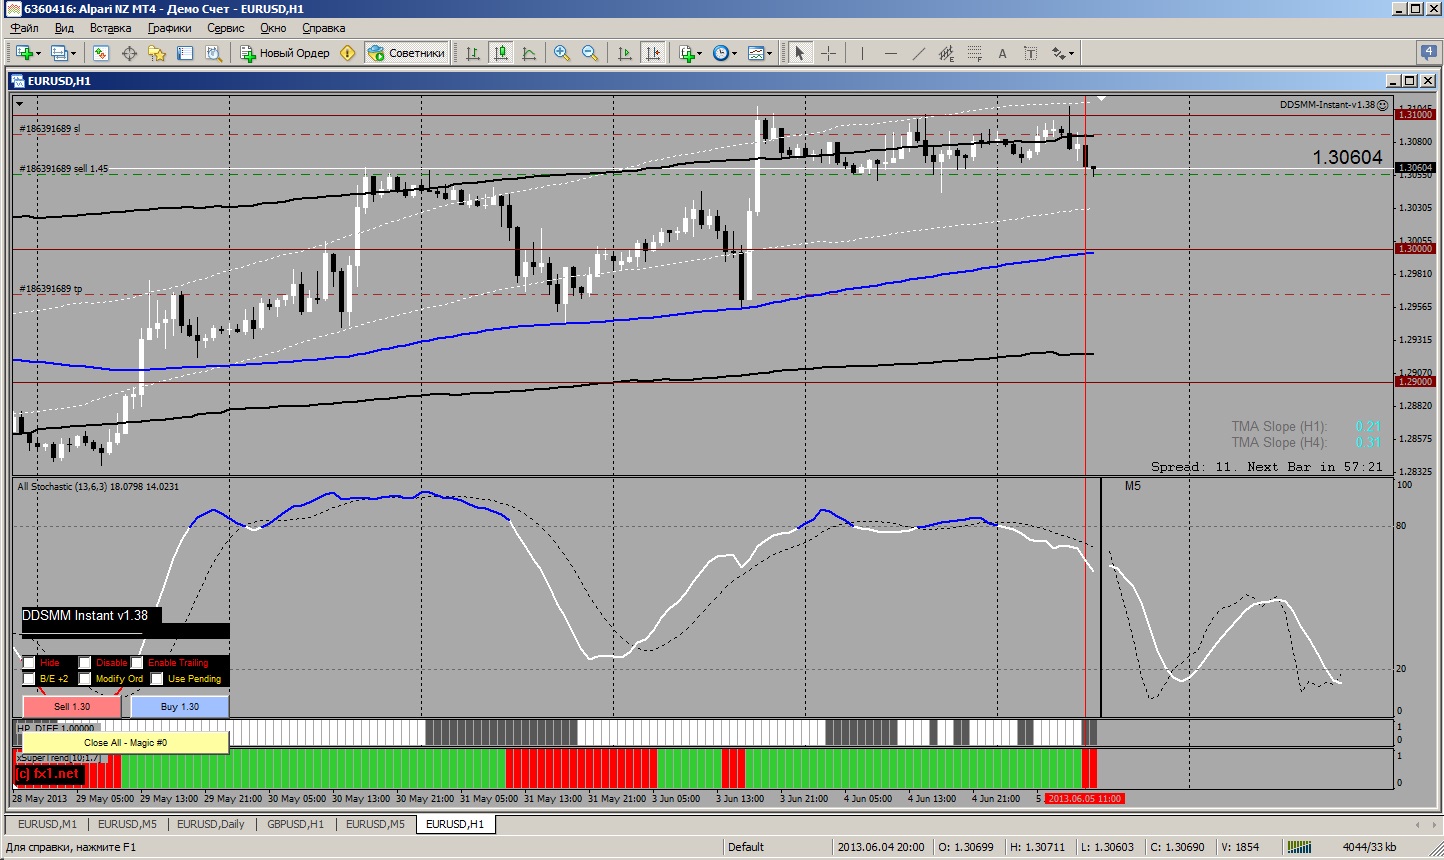Switch to the GBPUSD,H1 chart tab
This screenshot has height=860, width=1444.
295,824
